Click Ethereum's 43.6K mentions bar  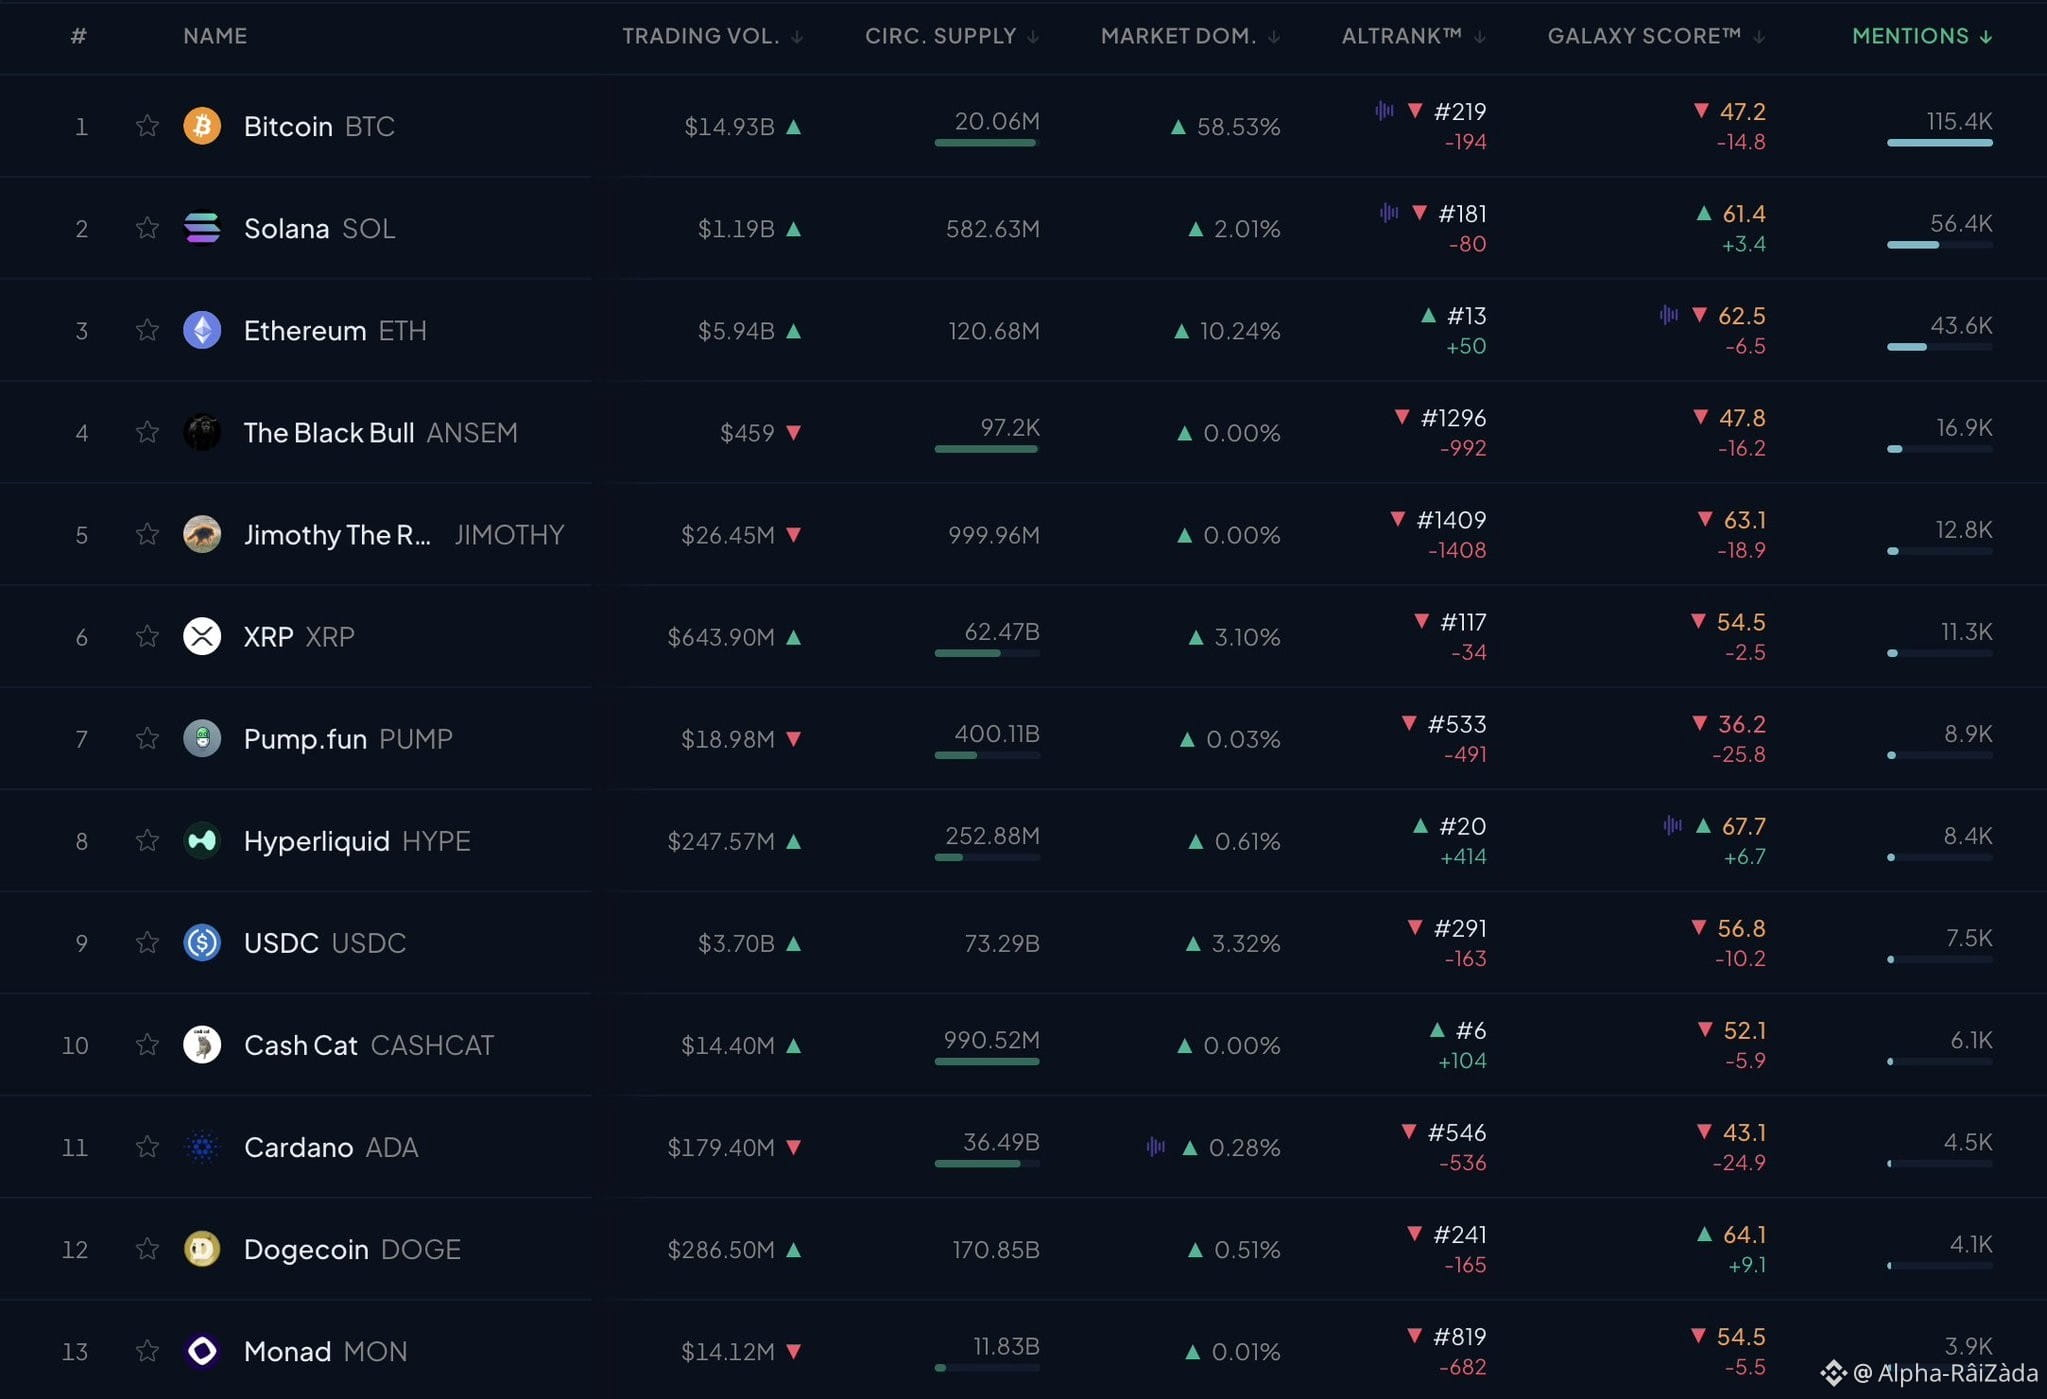(1940, 346)
